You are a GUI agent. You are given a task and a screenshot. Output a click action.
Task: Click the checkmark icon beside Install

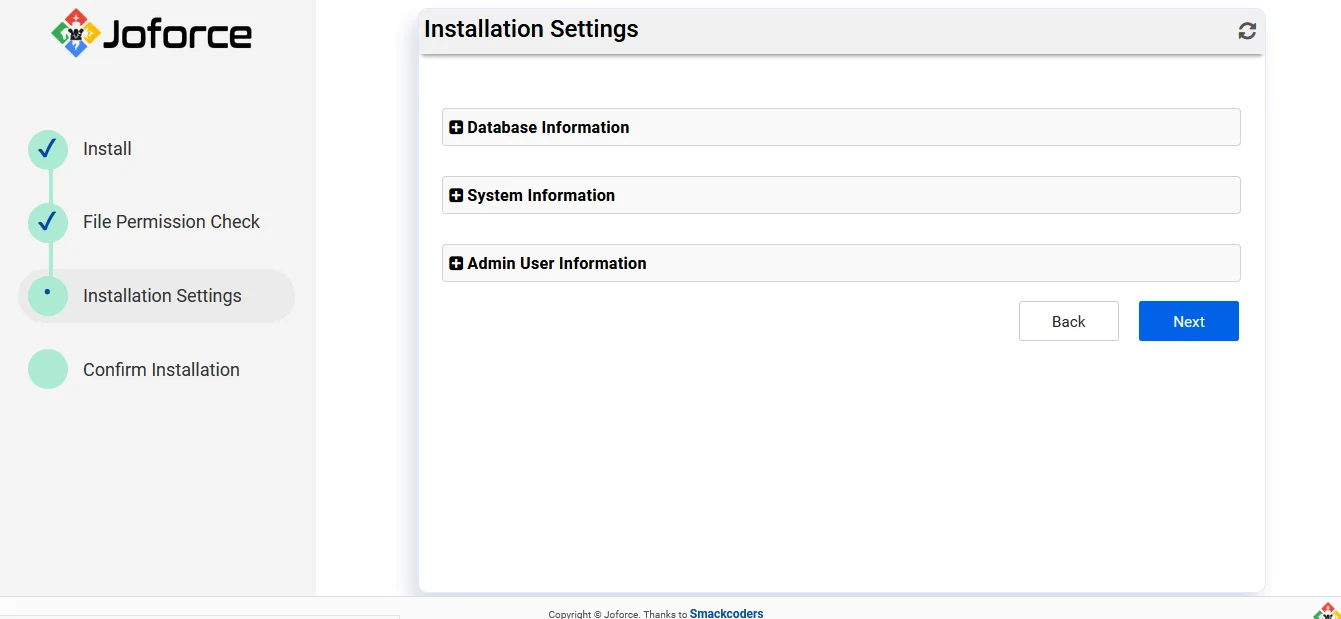pyautogui.click(x=47, y=148)
